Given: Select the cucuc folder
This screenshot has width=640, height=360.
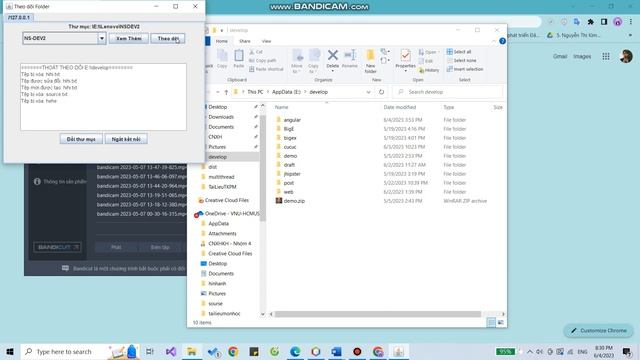Looking at the screenshot, I should pyautogui.click(x=290, y=147).
